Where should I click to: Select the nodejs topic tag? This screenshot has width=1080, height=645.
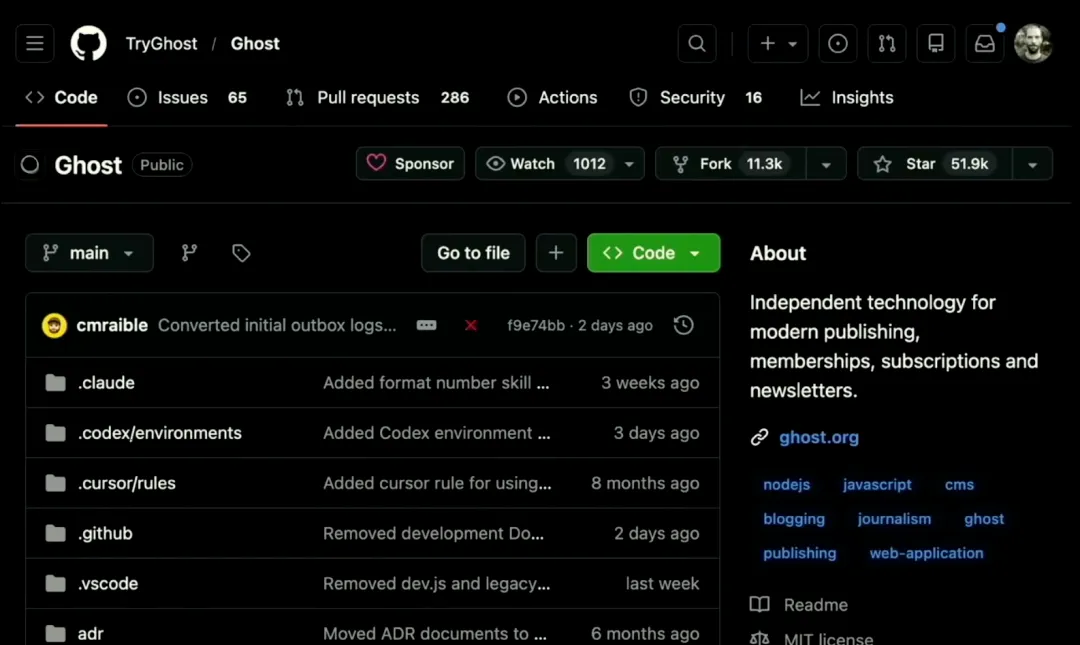787,484
